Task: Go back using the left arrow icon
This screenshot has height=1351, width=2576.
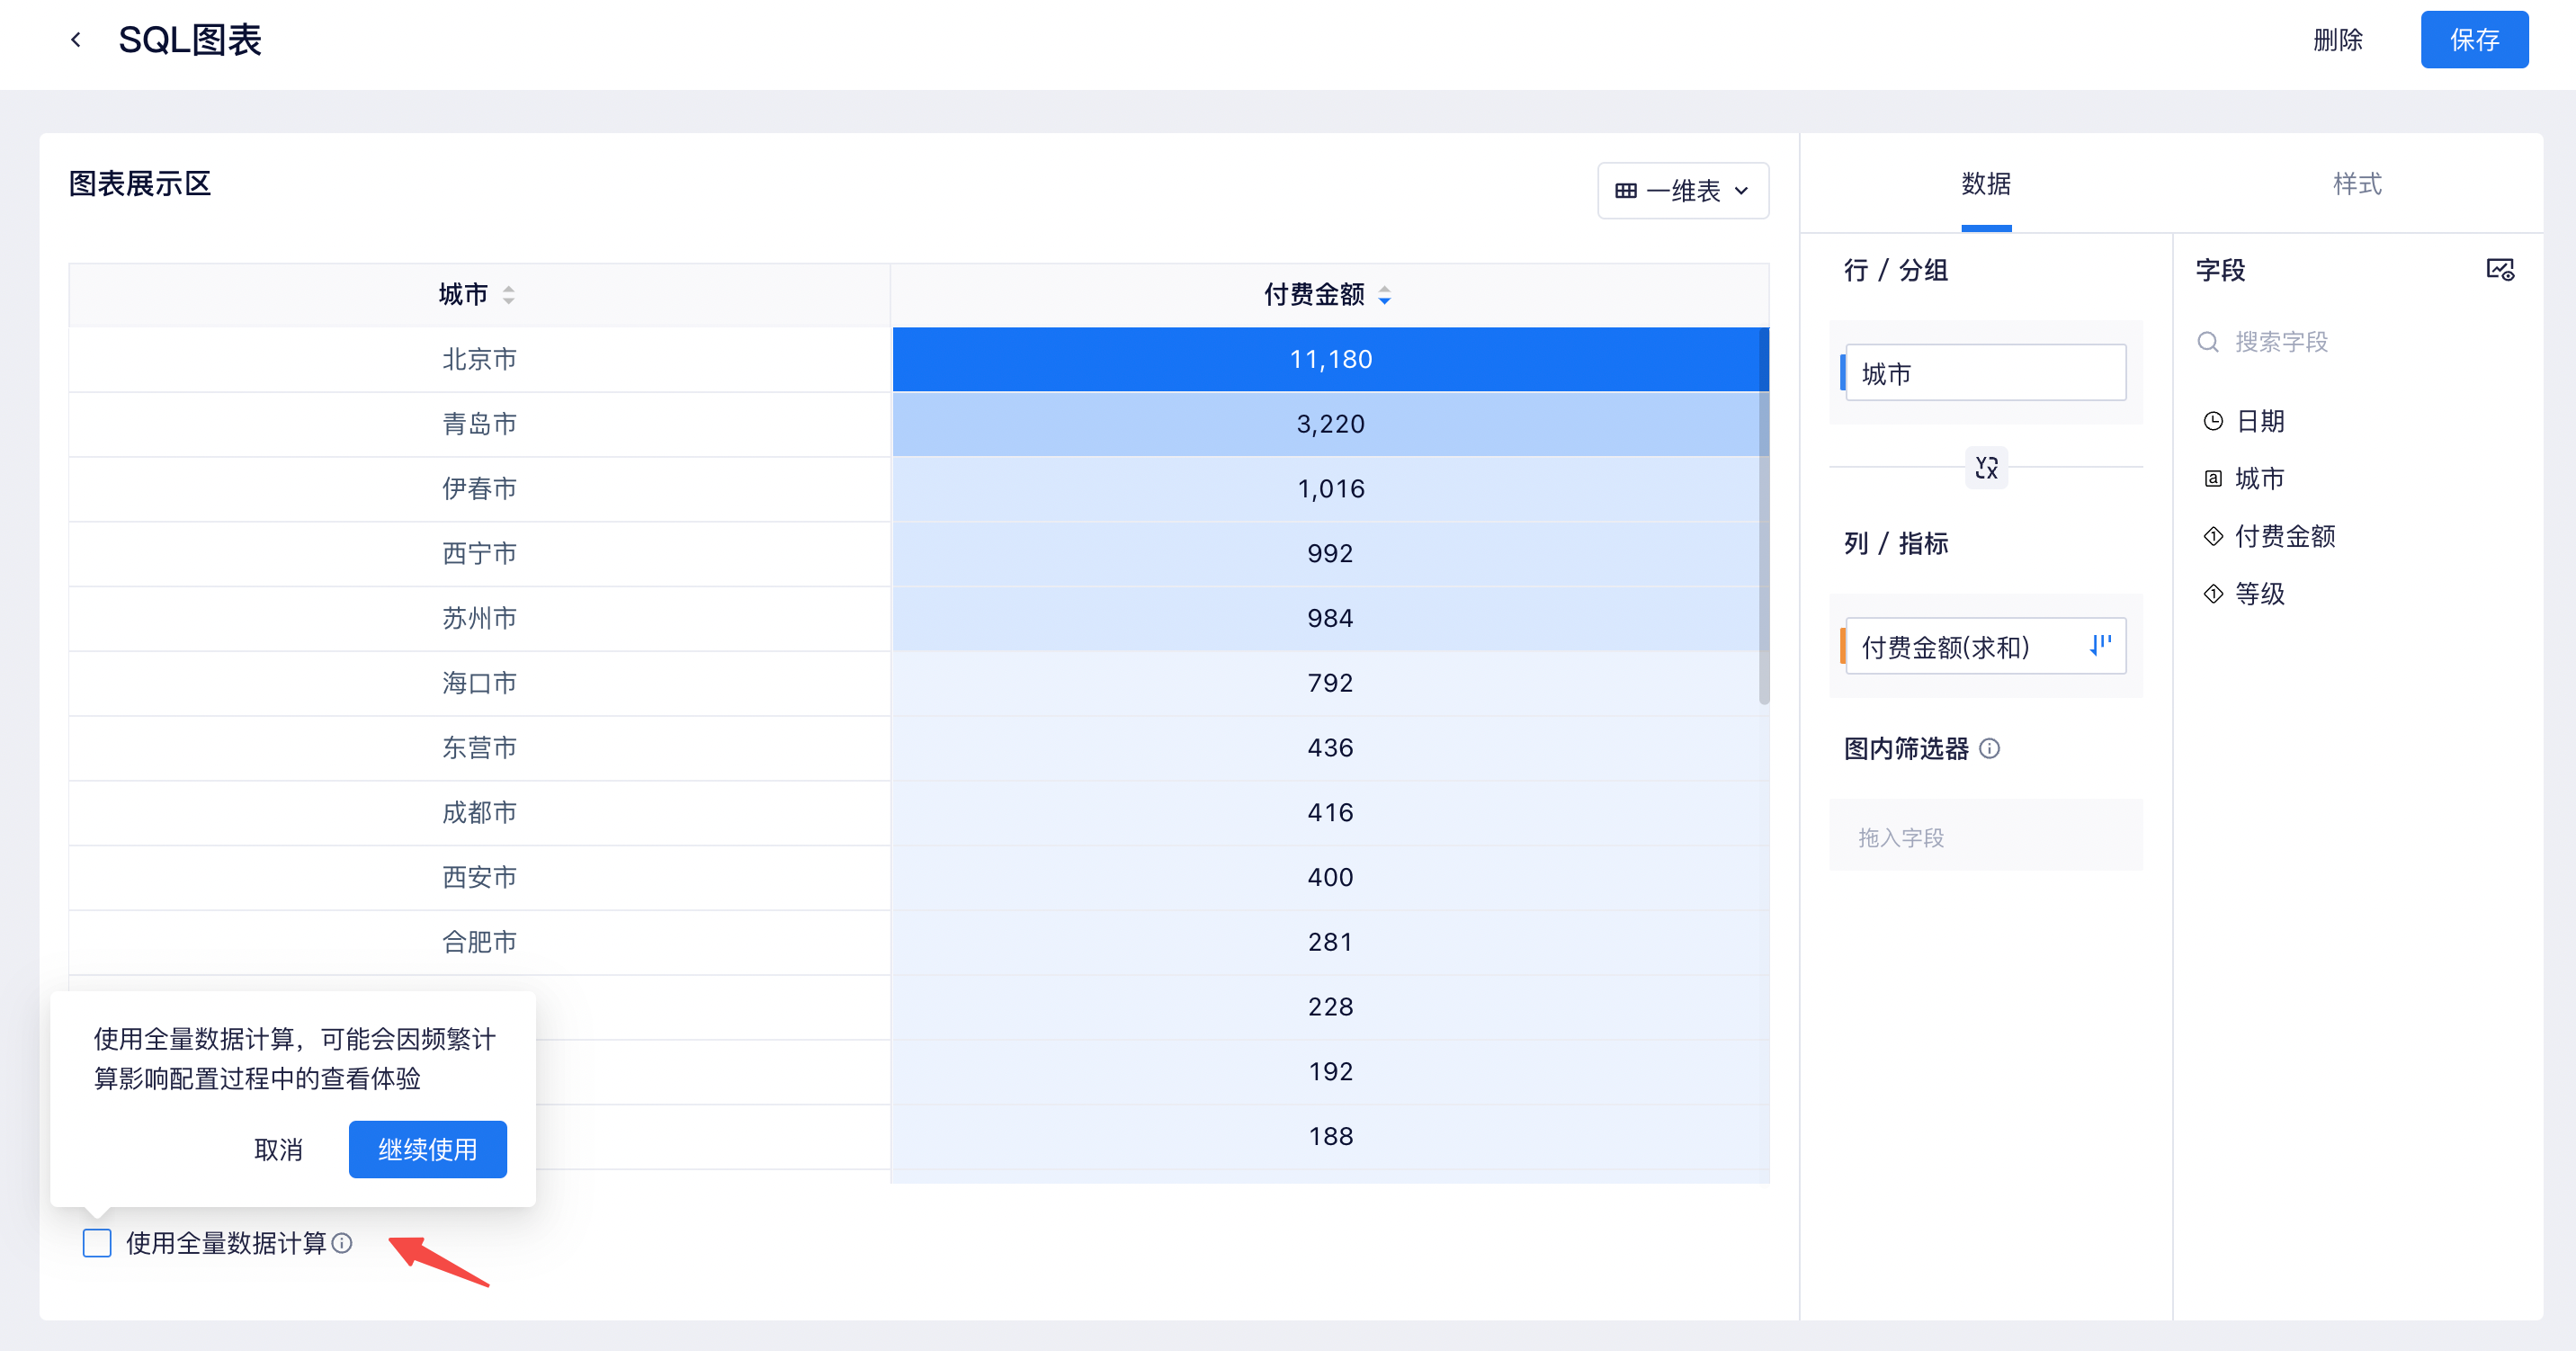Action: click(x=76, y=40)
